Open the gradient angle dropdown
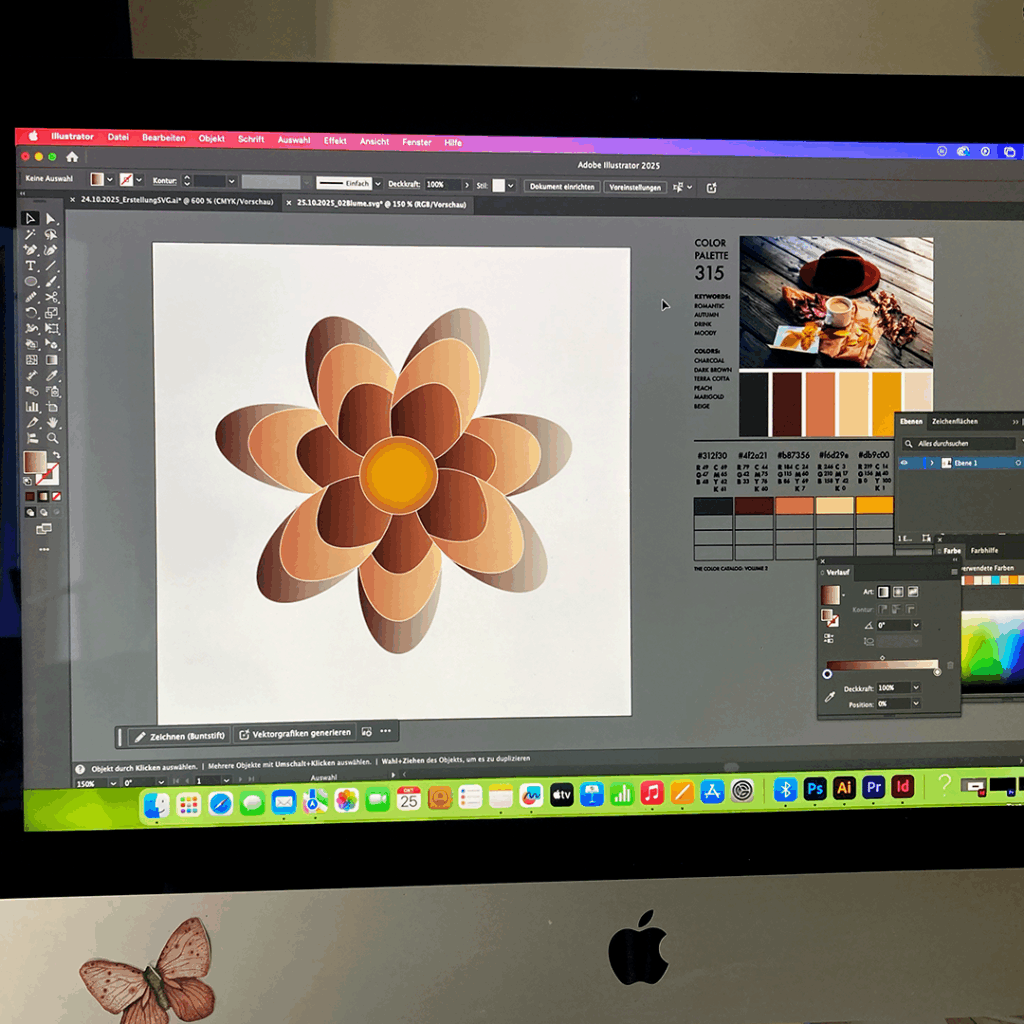This screenshot has width=1024, height=1024. coord(915,625)
